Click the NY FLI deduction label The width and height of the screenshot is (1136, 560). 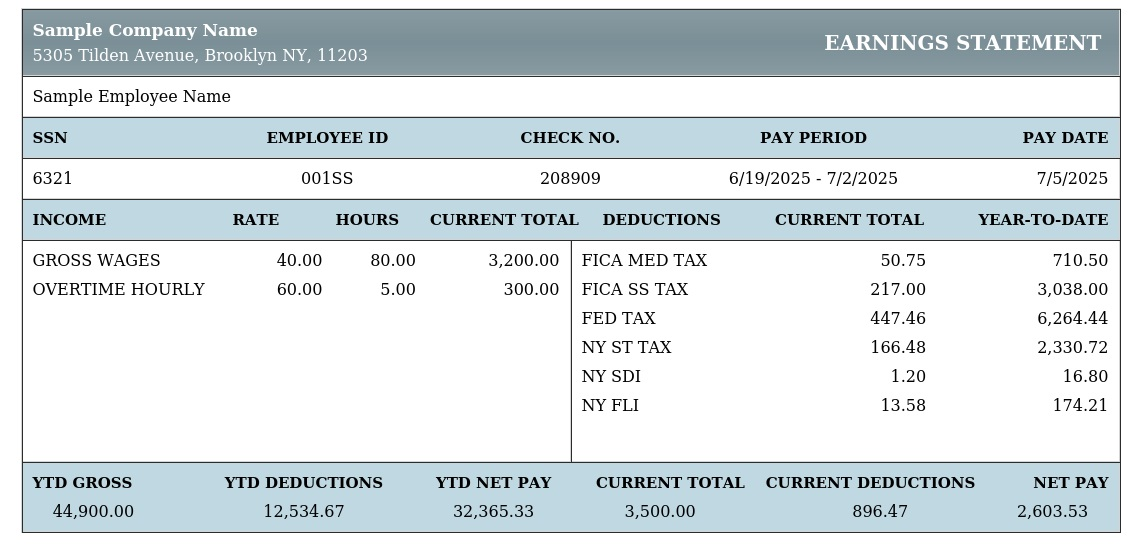pyautogui.click(x=610, y=406)
